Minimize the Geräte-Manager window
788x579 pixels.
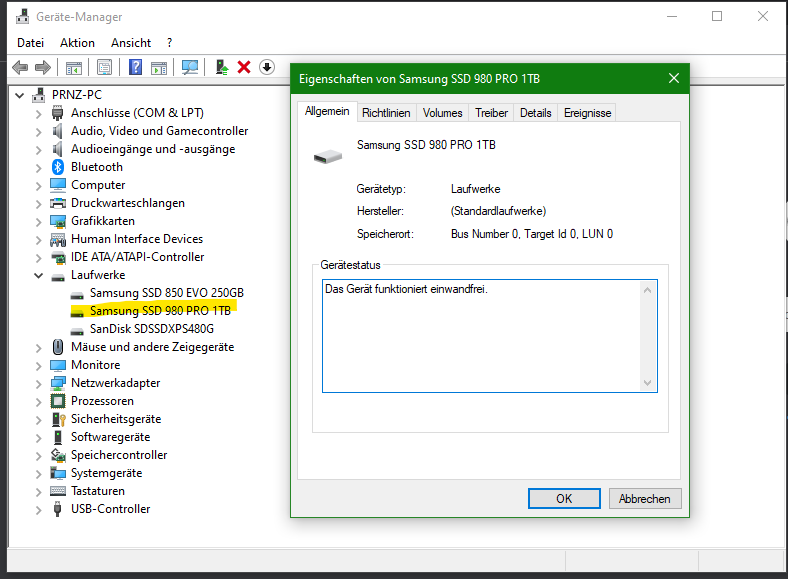672,17
